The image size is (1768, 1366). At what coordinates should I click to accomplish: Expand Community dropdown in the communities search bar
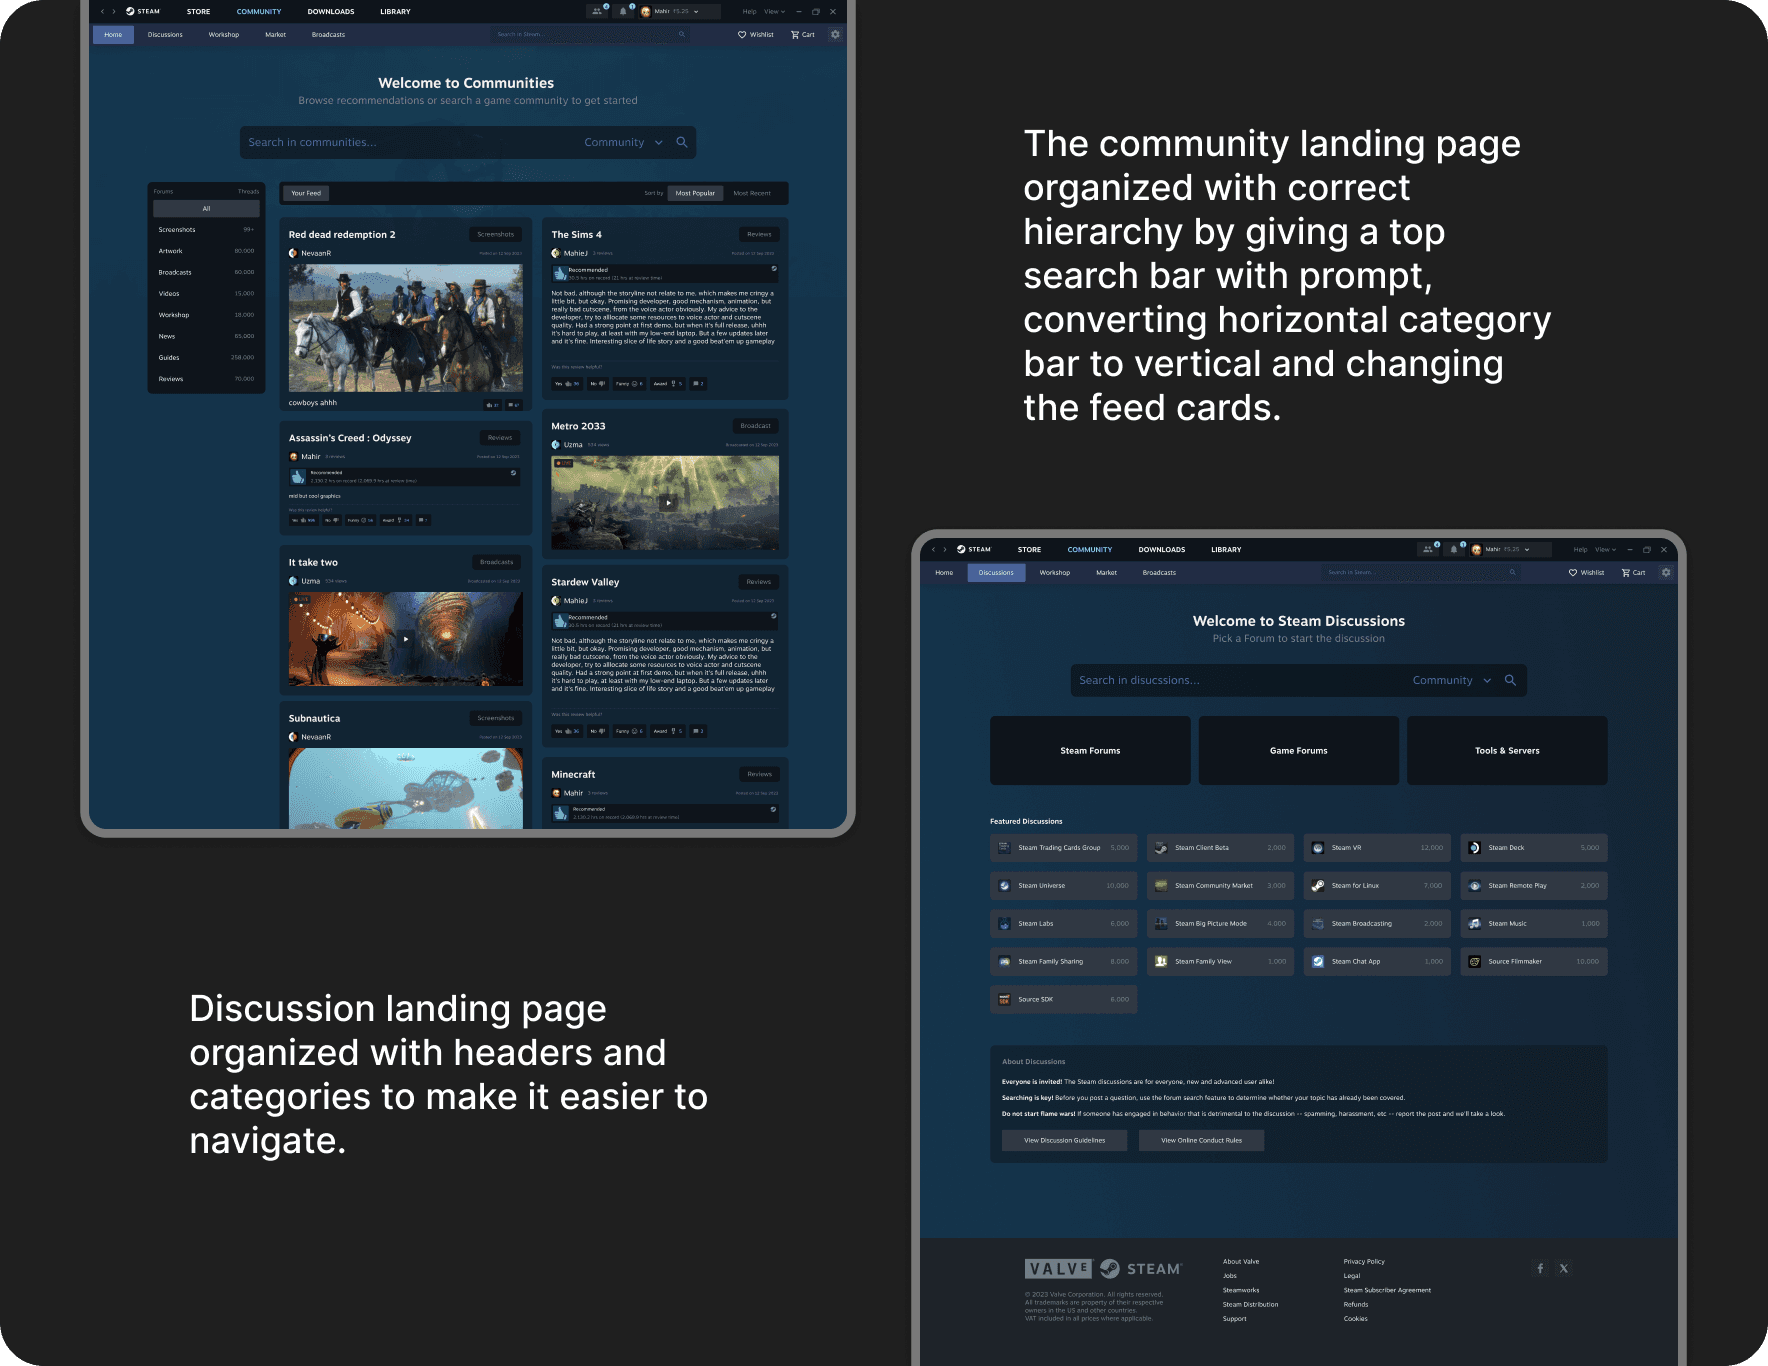pos(624,142)
